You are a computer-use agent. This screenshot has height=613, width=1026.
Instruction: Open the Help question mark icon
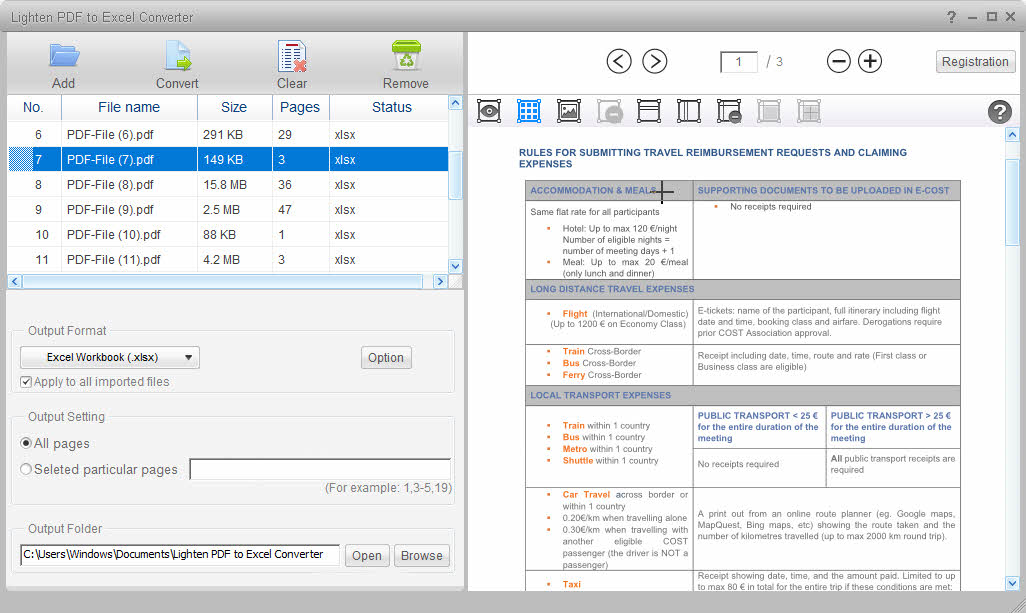1000,111
